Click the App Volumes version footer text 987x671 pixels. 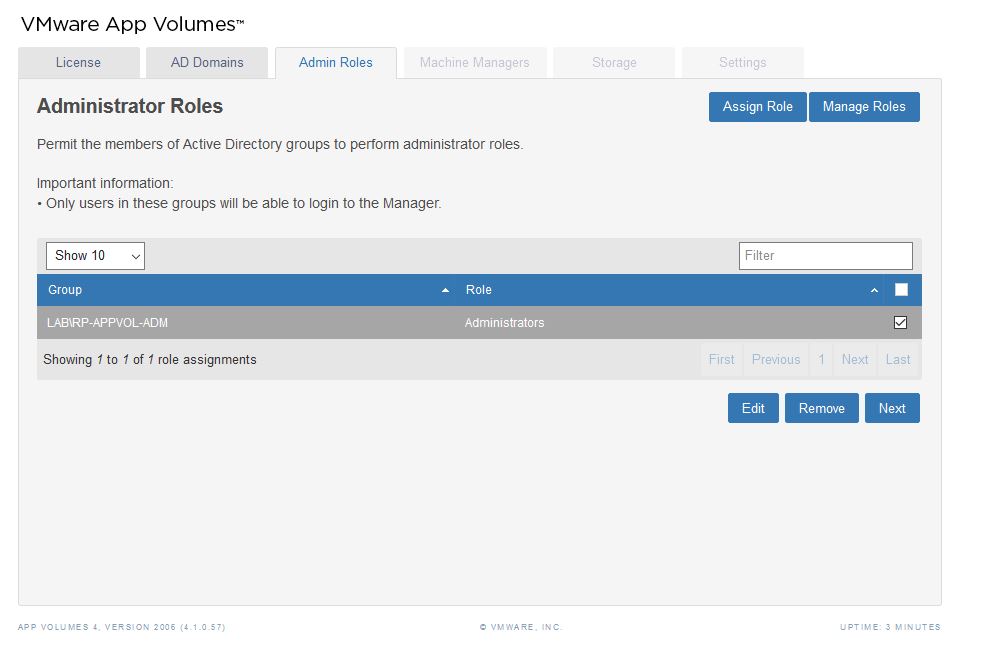point(121,627)
